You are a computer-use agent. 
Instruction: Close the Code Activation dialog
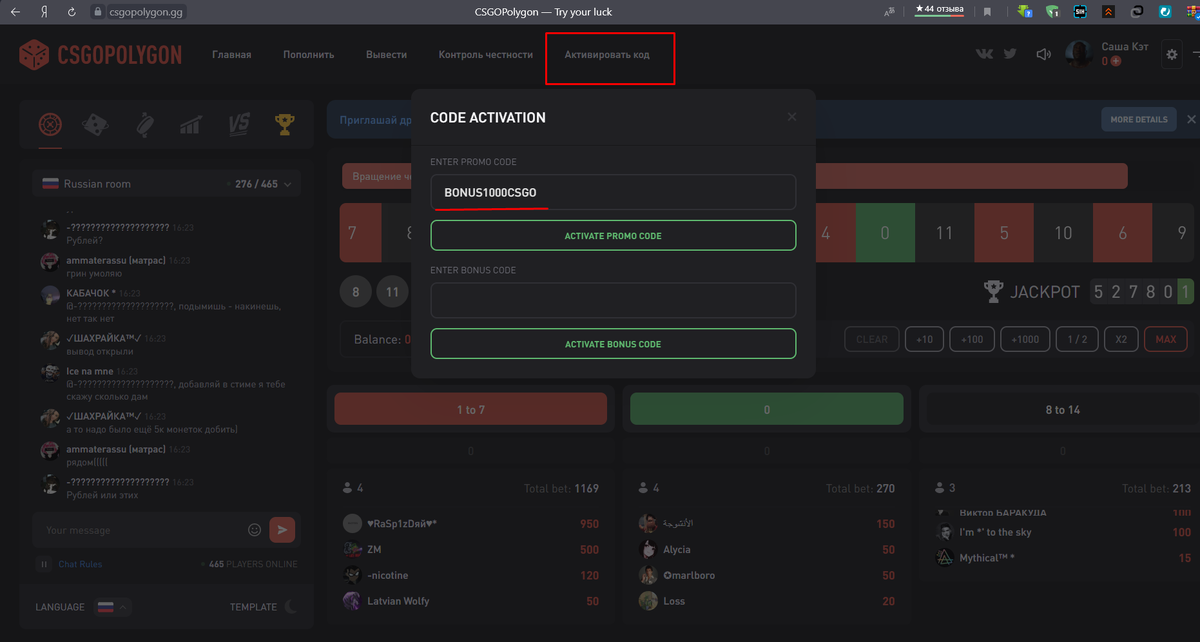coord(792,117)
